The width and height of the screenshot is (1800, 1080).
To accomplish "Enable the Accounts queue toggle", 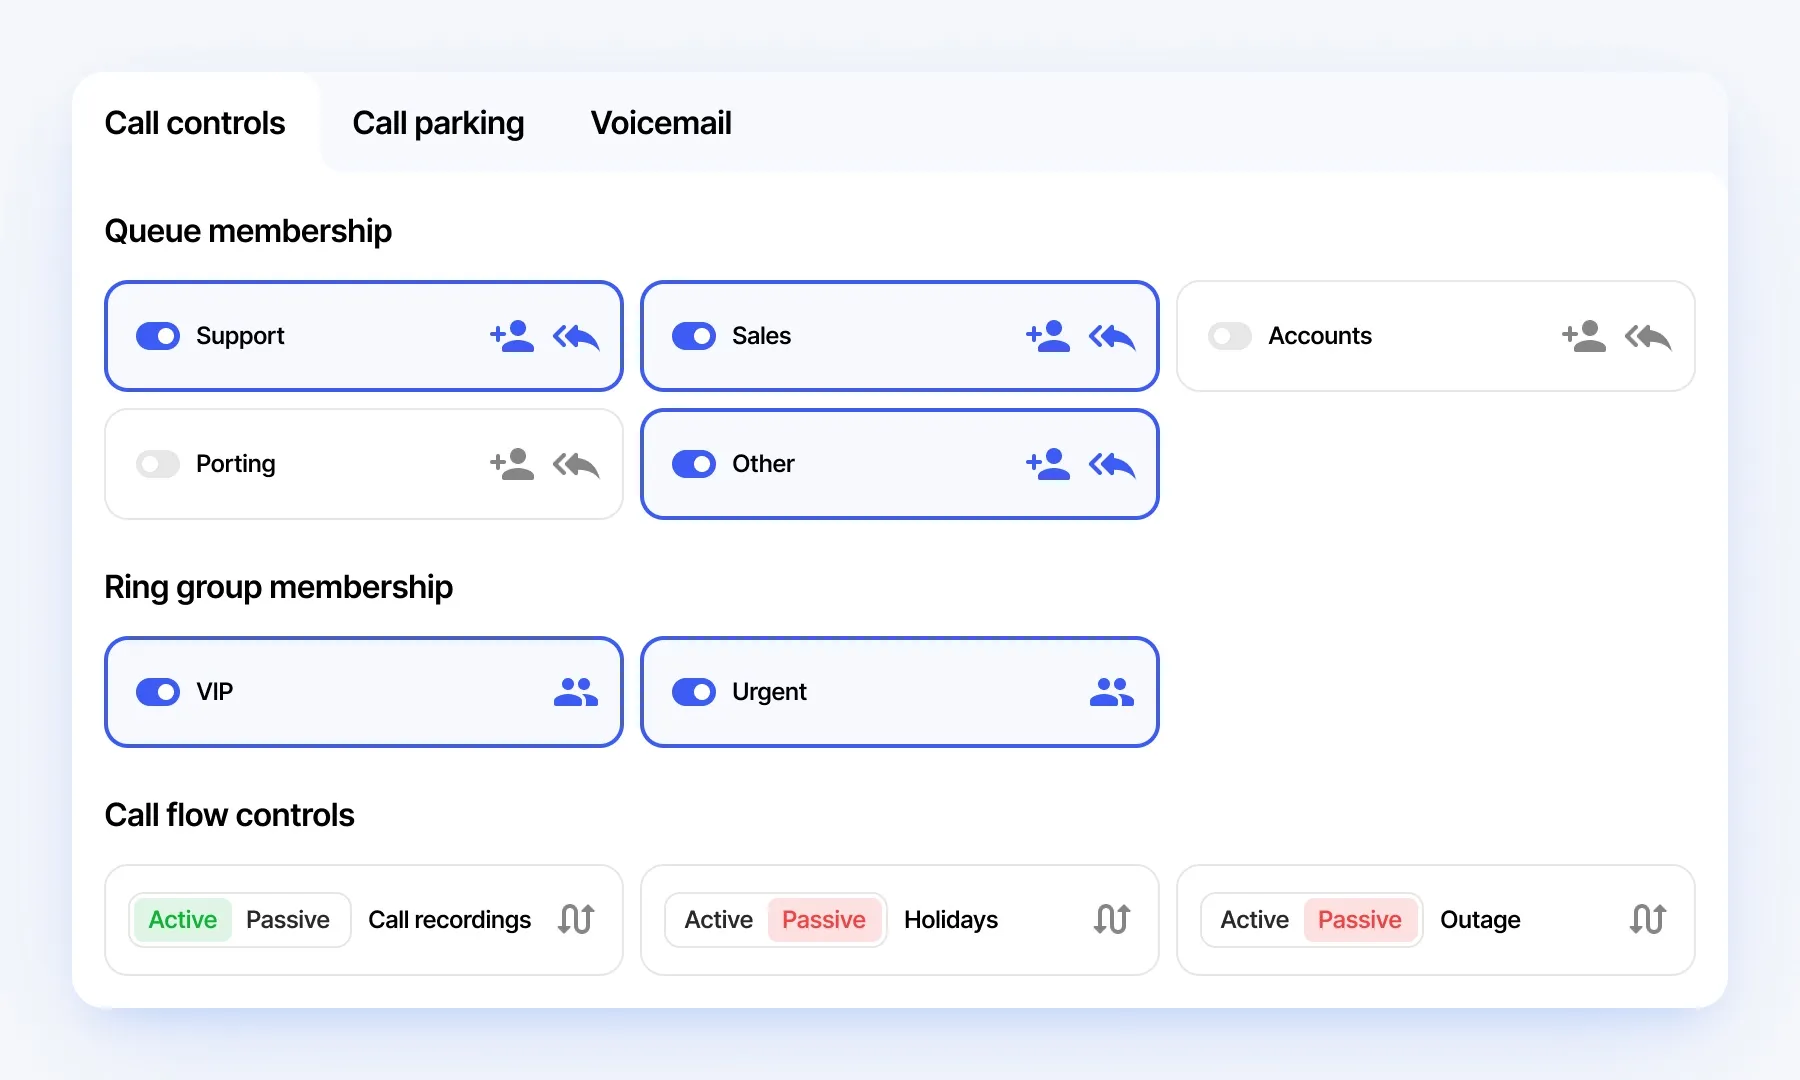I will [x=1230, y=336].
